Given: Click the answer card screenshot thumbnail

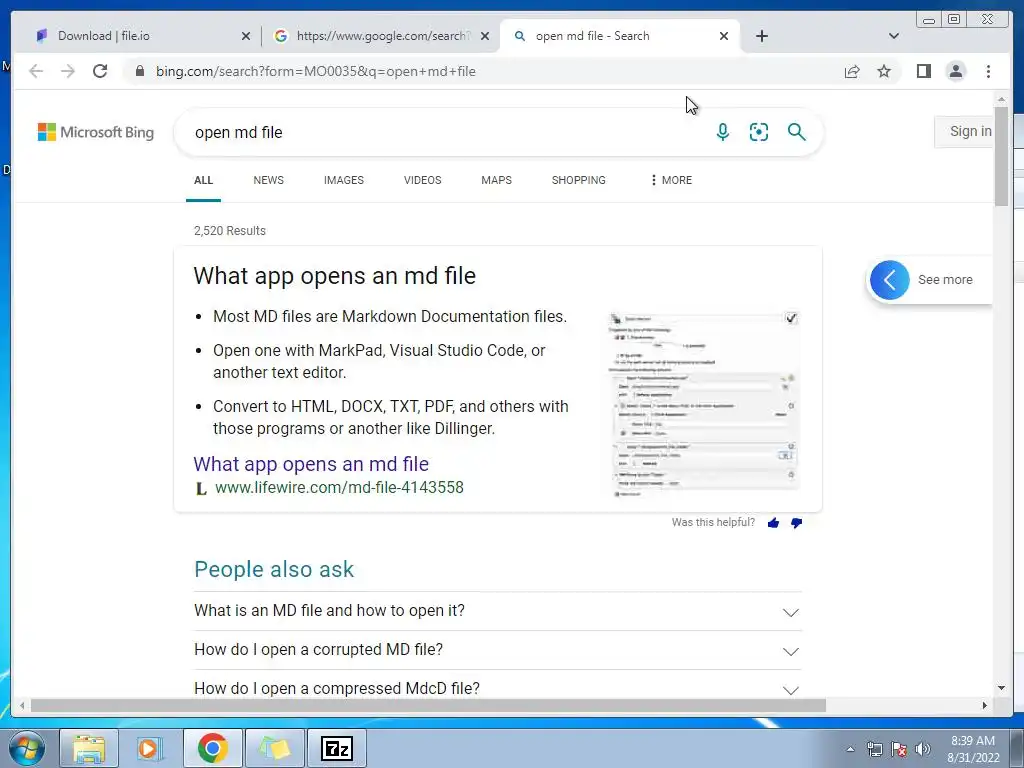Looking at the screenshot, I should 704,404.
